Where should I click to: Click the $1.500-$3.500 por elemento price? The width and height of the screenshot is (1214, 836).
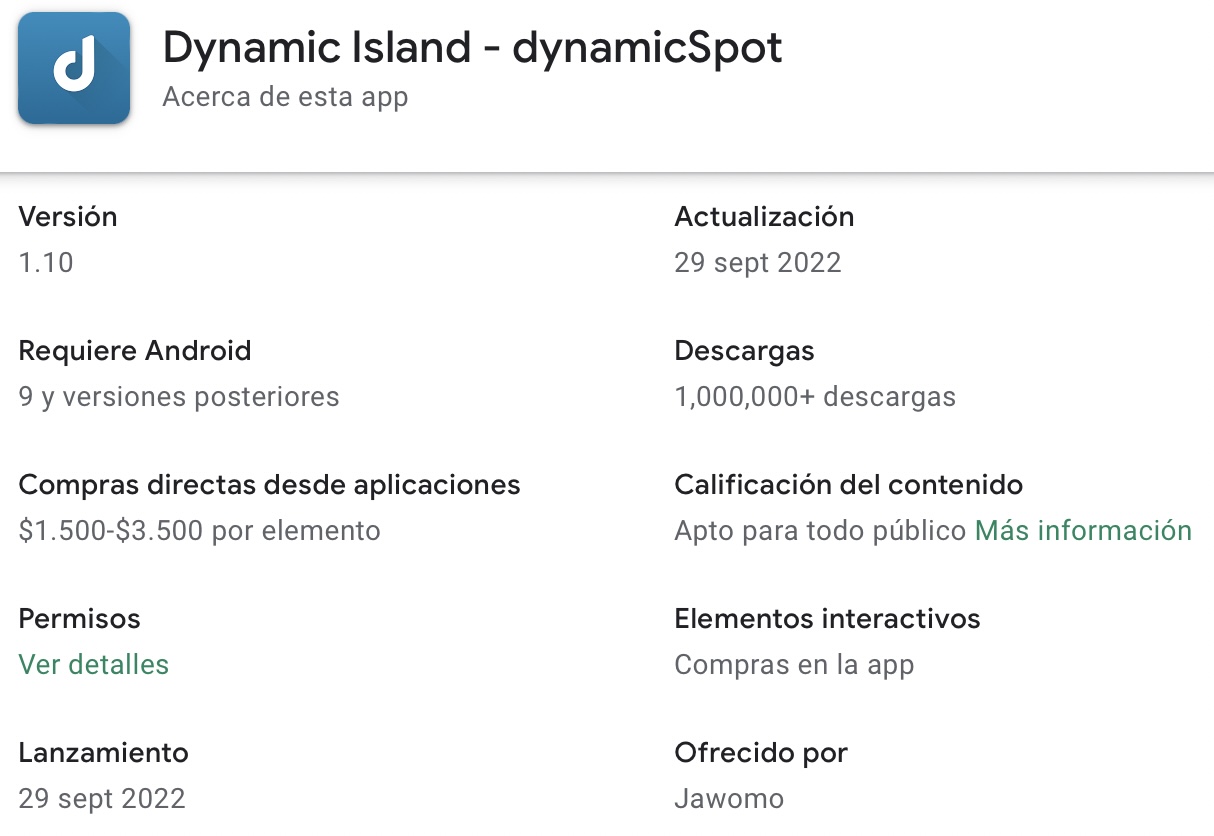[200, 531]
